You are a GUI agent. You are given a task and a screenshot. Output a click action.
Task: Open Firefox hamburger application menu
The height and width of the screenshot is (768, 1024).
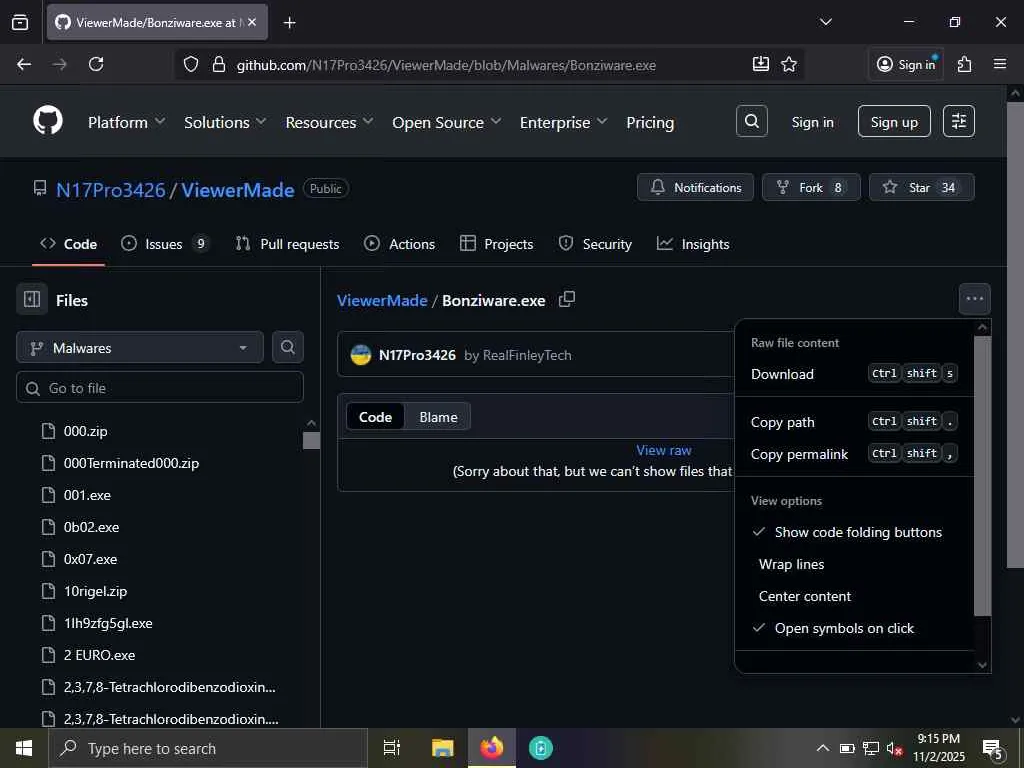tap(1000, 65)
